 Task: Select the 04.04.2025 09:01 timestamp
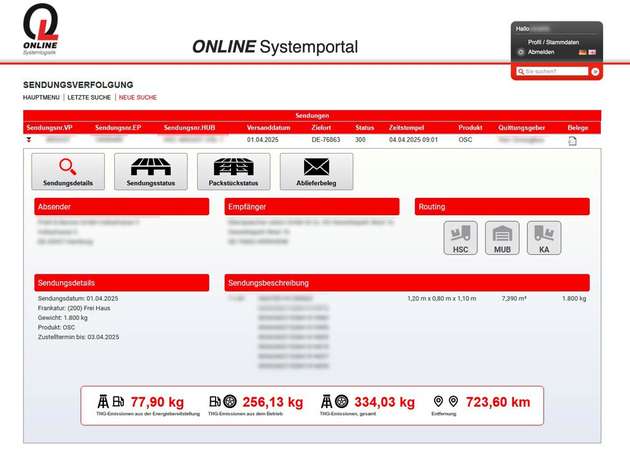pyautogui.click(x=413, y=140)
